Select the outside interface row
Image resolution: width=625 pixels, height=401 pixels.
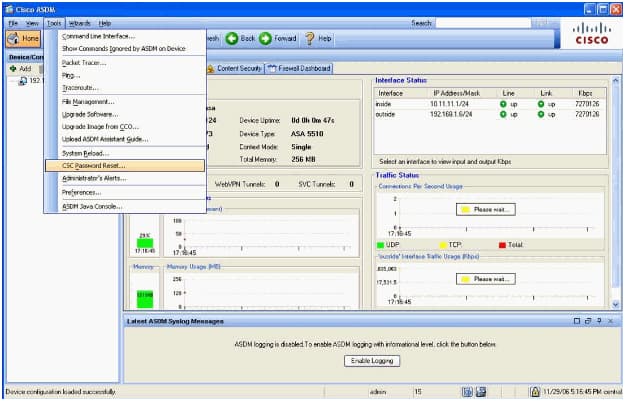point(490,114)
